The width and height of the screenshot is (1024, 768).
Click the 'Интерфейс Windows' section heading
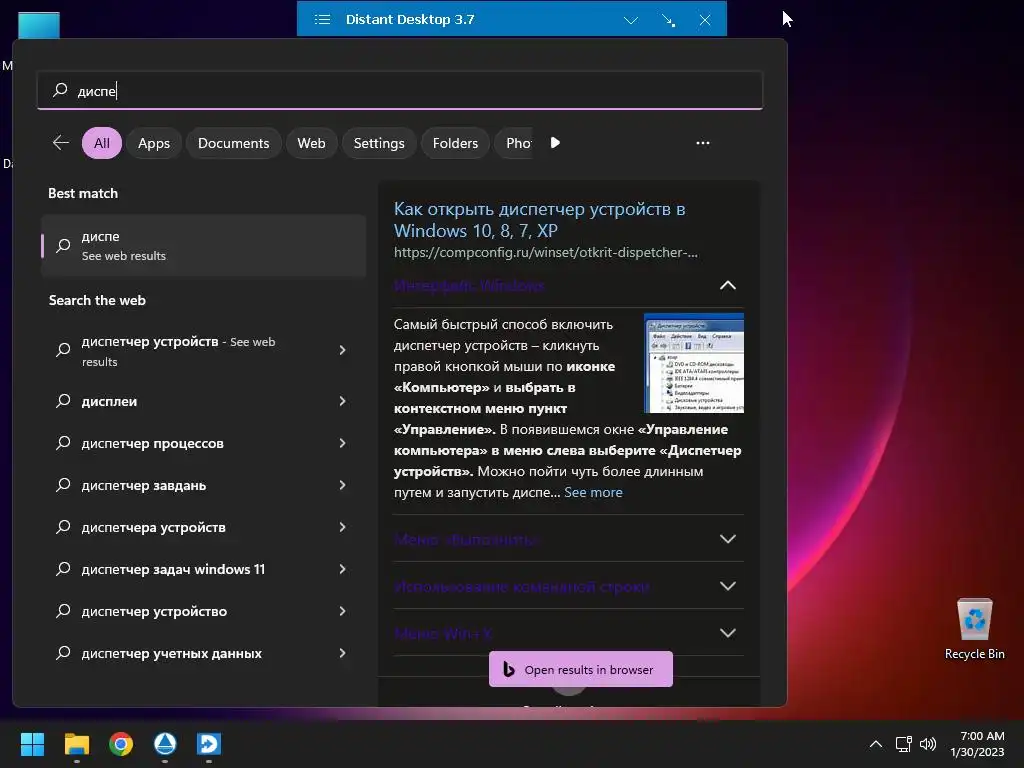tap(469, 285)
